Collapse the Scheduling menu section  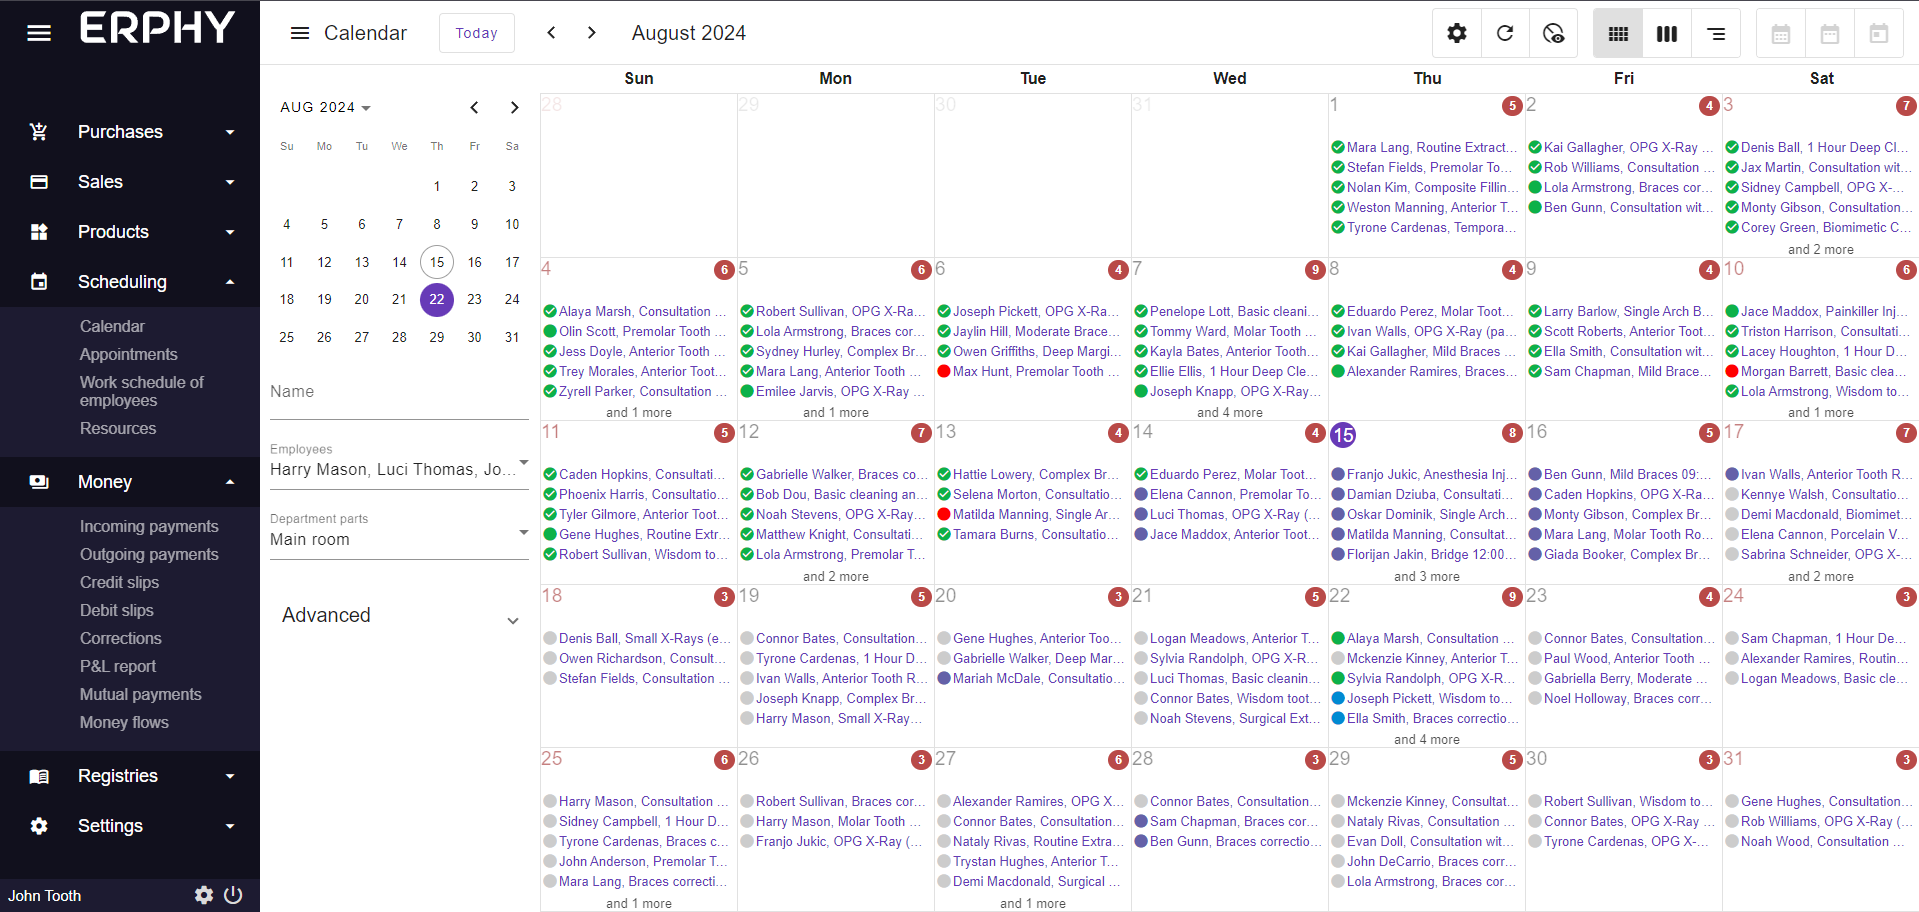coord(130,281)
